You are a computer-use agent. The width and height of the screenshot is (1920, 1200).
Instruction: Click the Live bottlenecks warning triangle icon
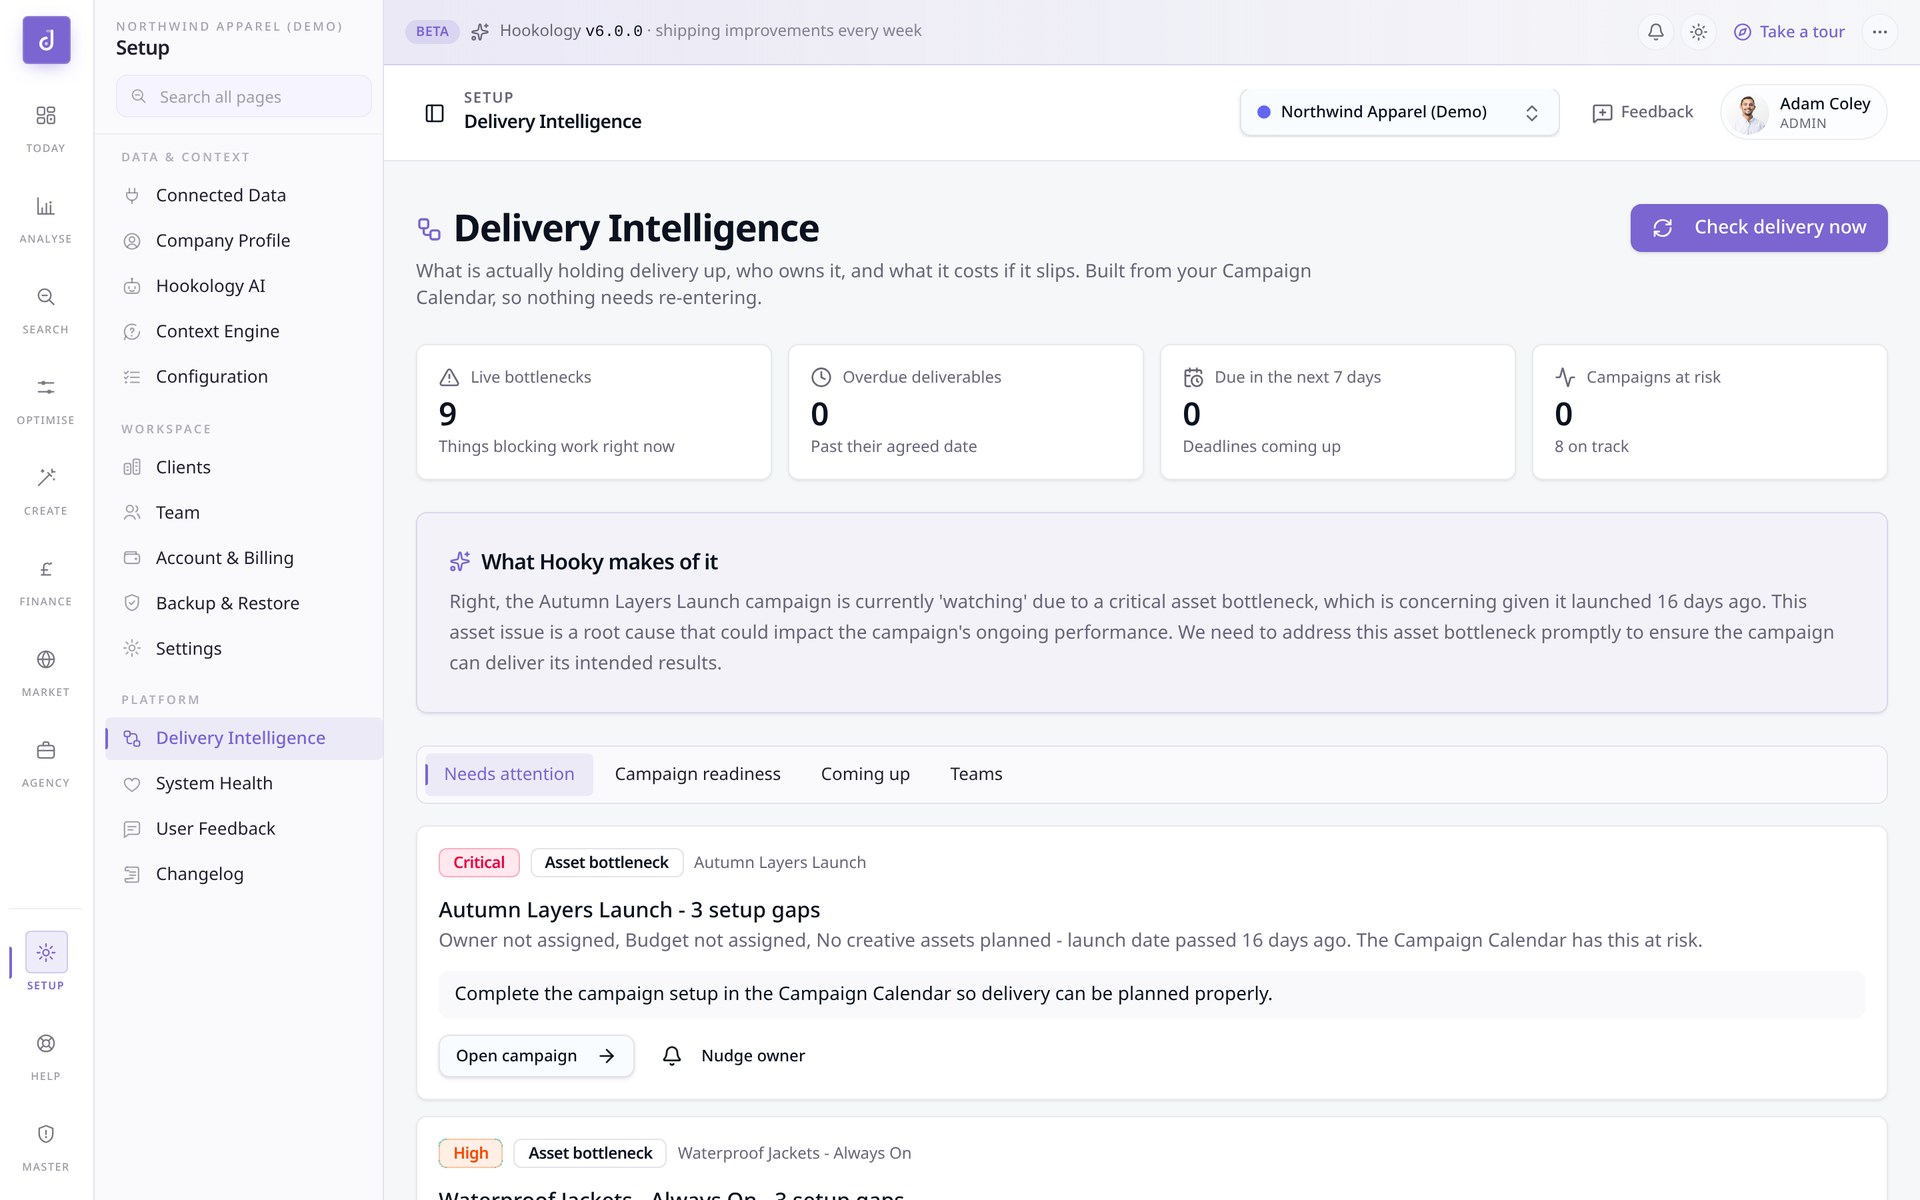pos(449,377)
